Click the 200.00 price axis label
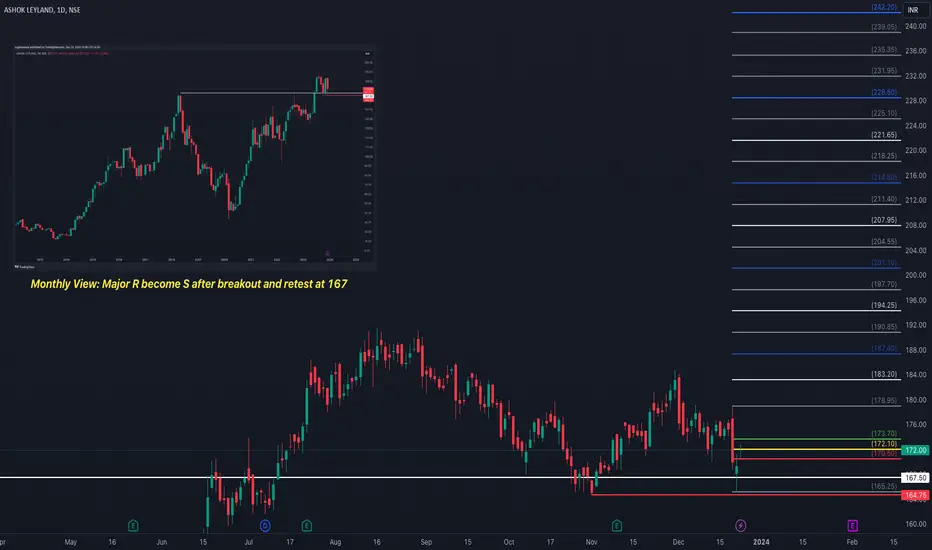The width and height of the screenshot is (932, 550). (x=915, y=275)
